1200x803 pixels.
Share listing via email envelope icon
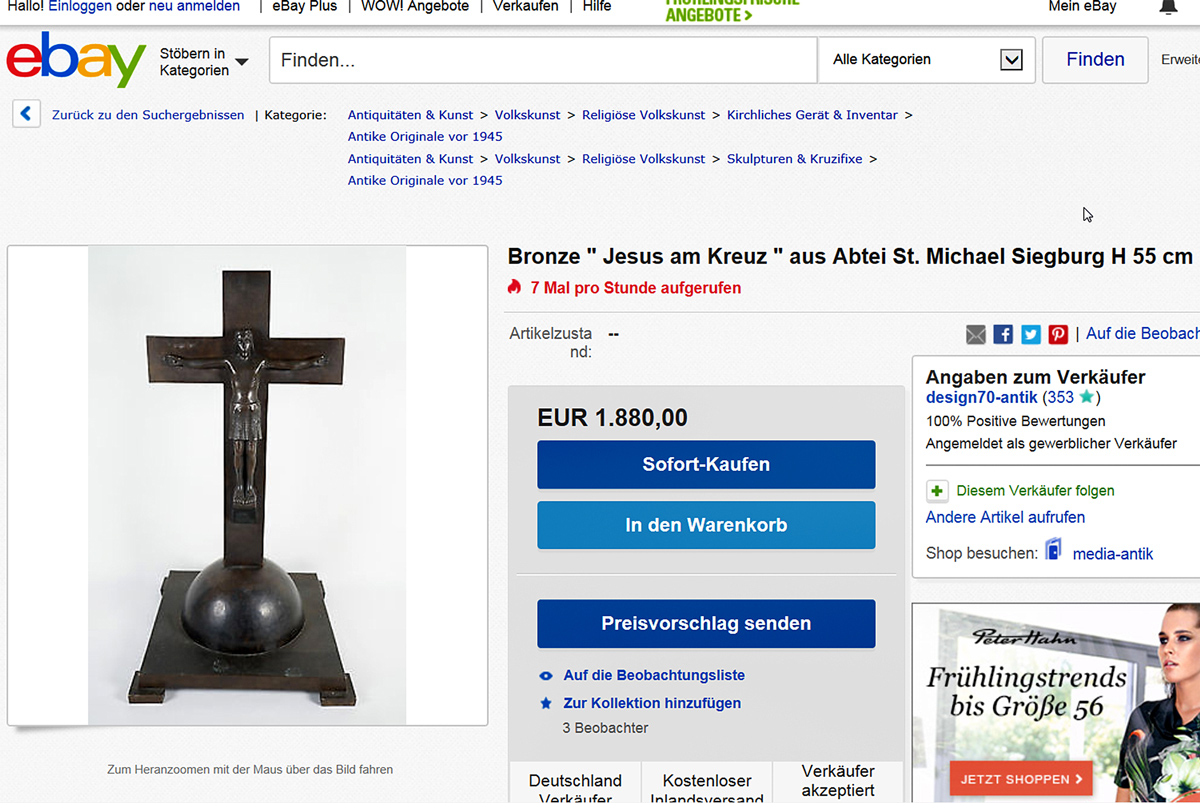(976, 334)
